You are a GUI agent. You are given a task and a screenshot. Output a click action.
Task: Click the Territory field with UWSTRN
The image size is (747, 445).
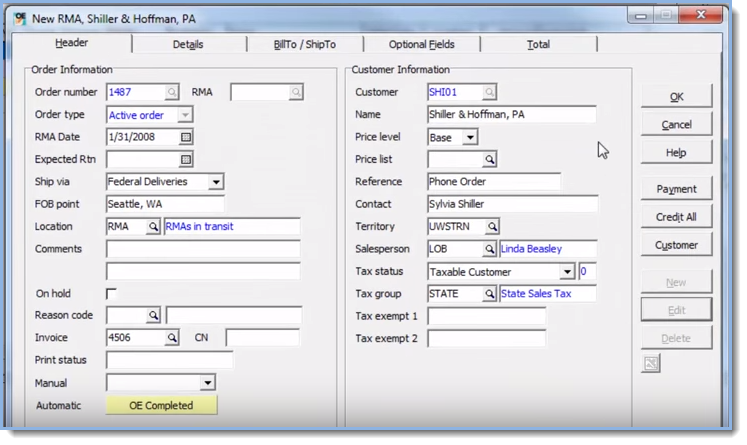point(456,227)
